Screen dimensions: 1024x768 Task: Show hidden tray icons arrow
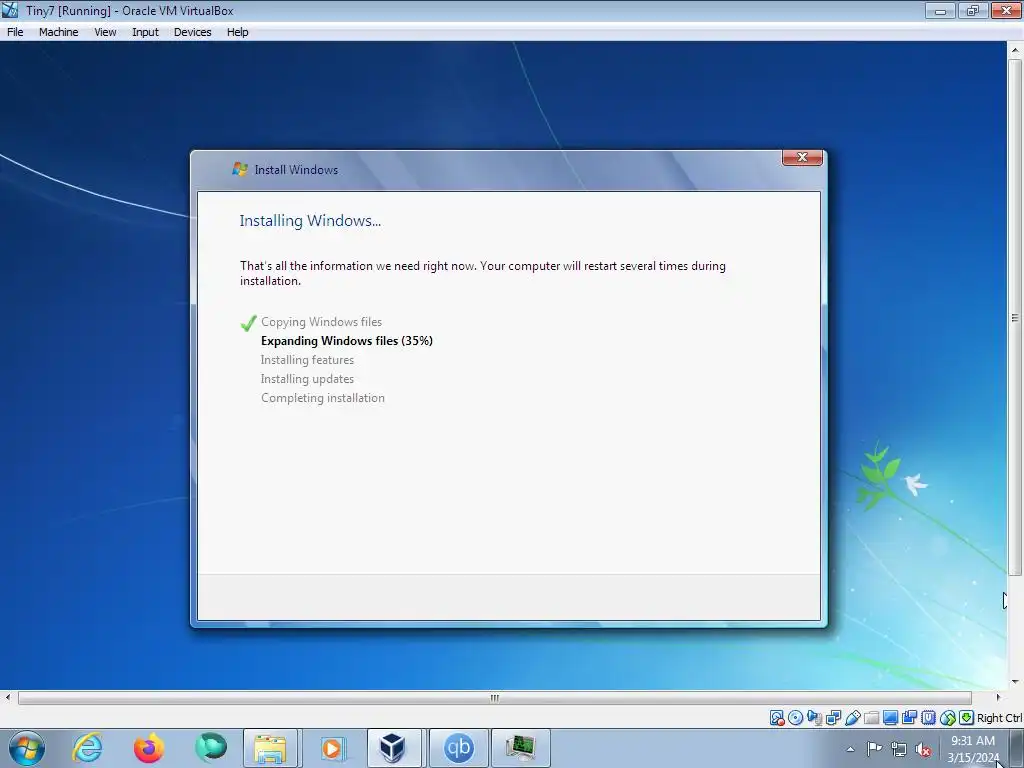[850, 749]
